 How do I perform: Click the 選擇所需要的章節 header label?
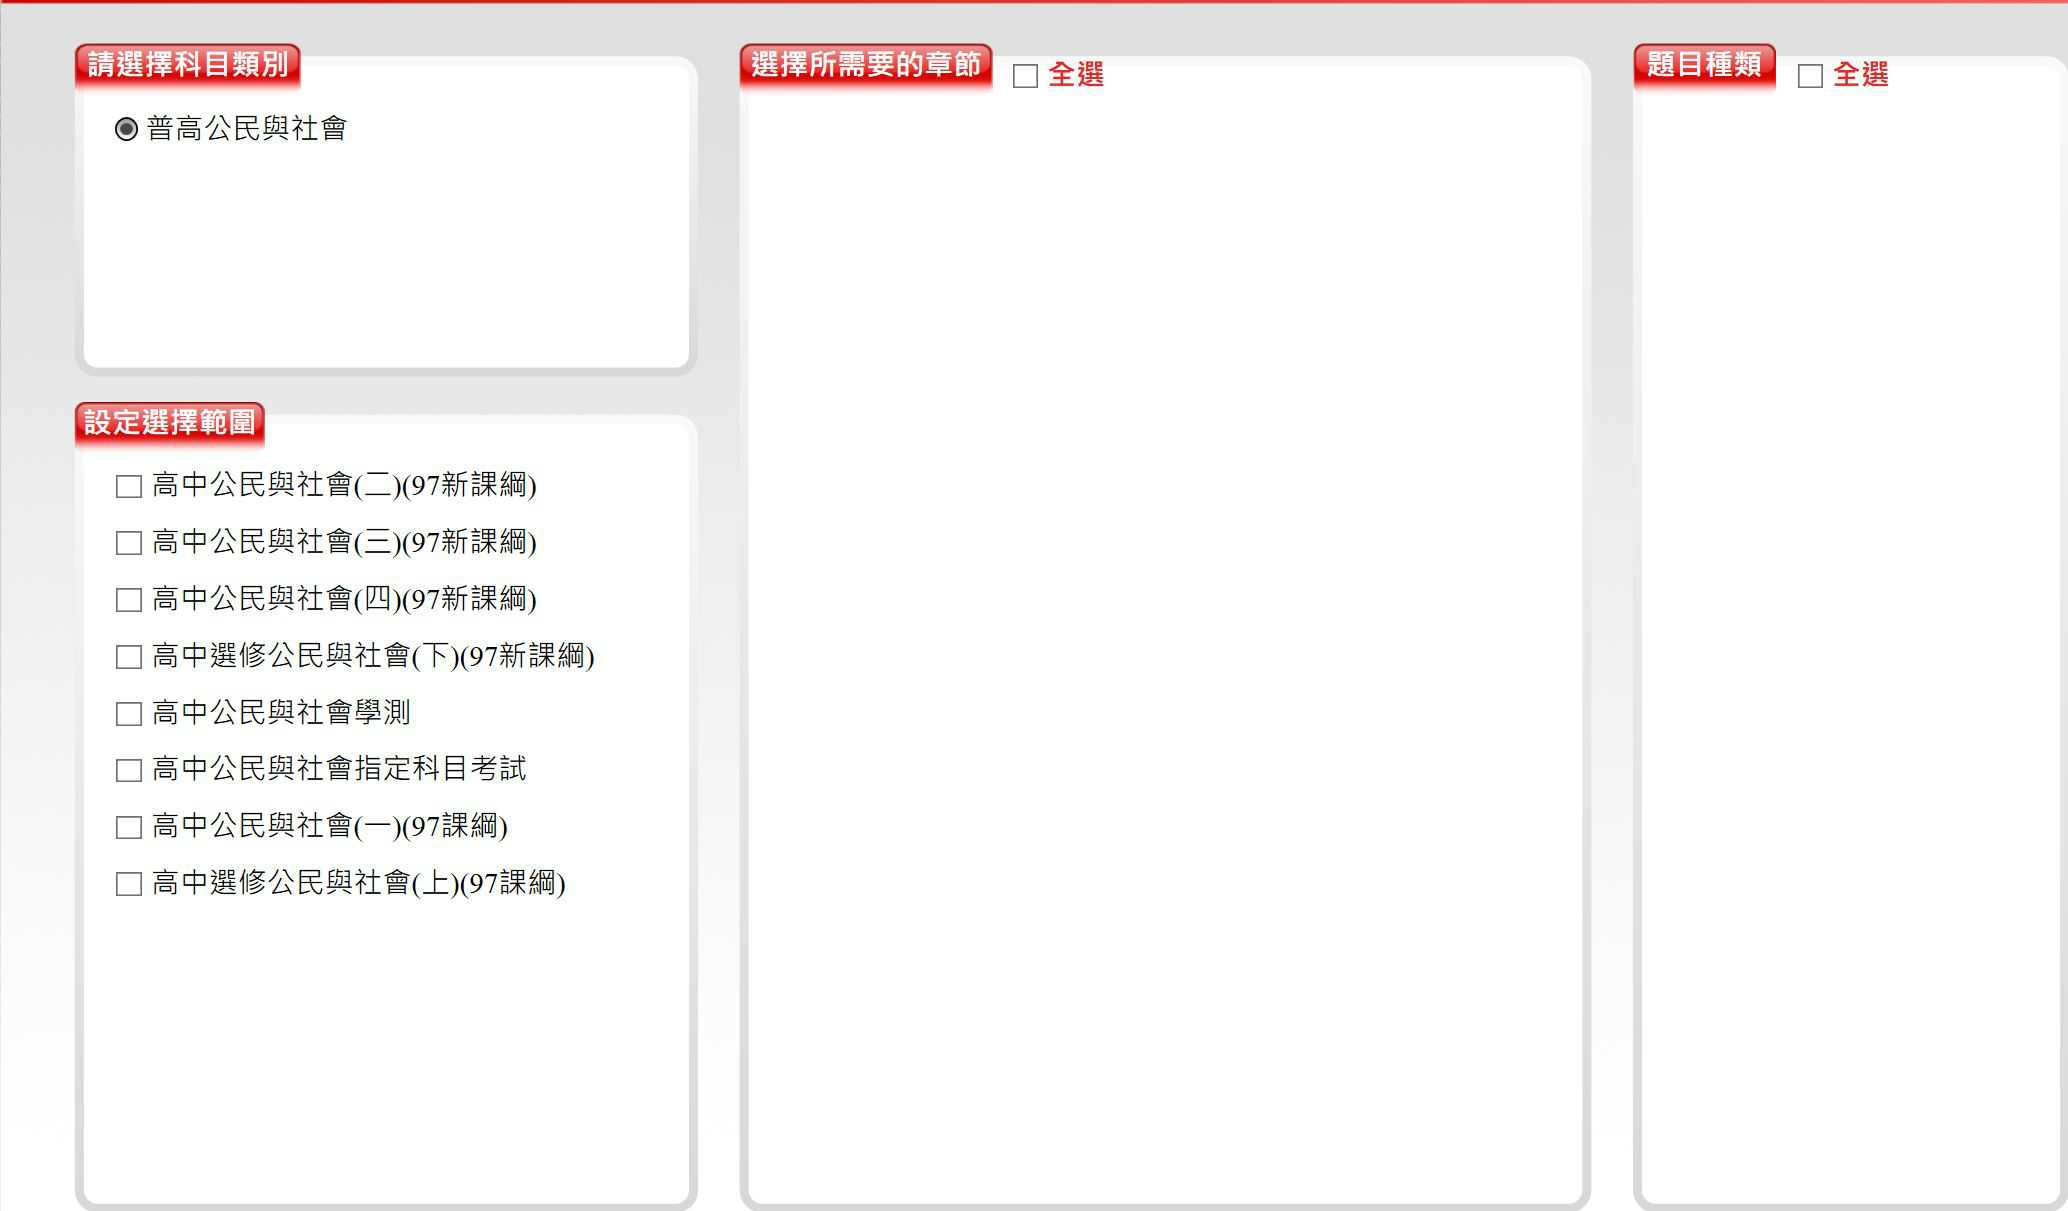click(x=866, y=65)
